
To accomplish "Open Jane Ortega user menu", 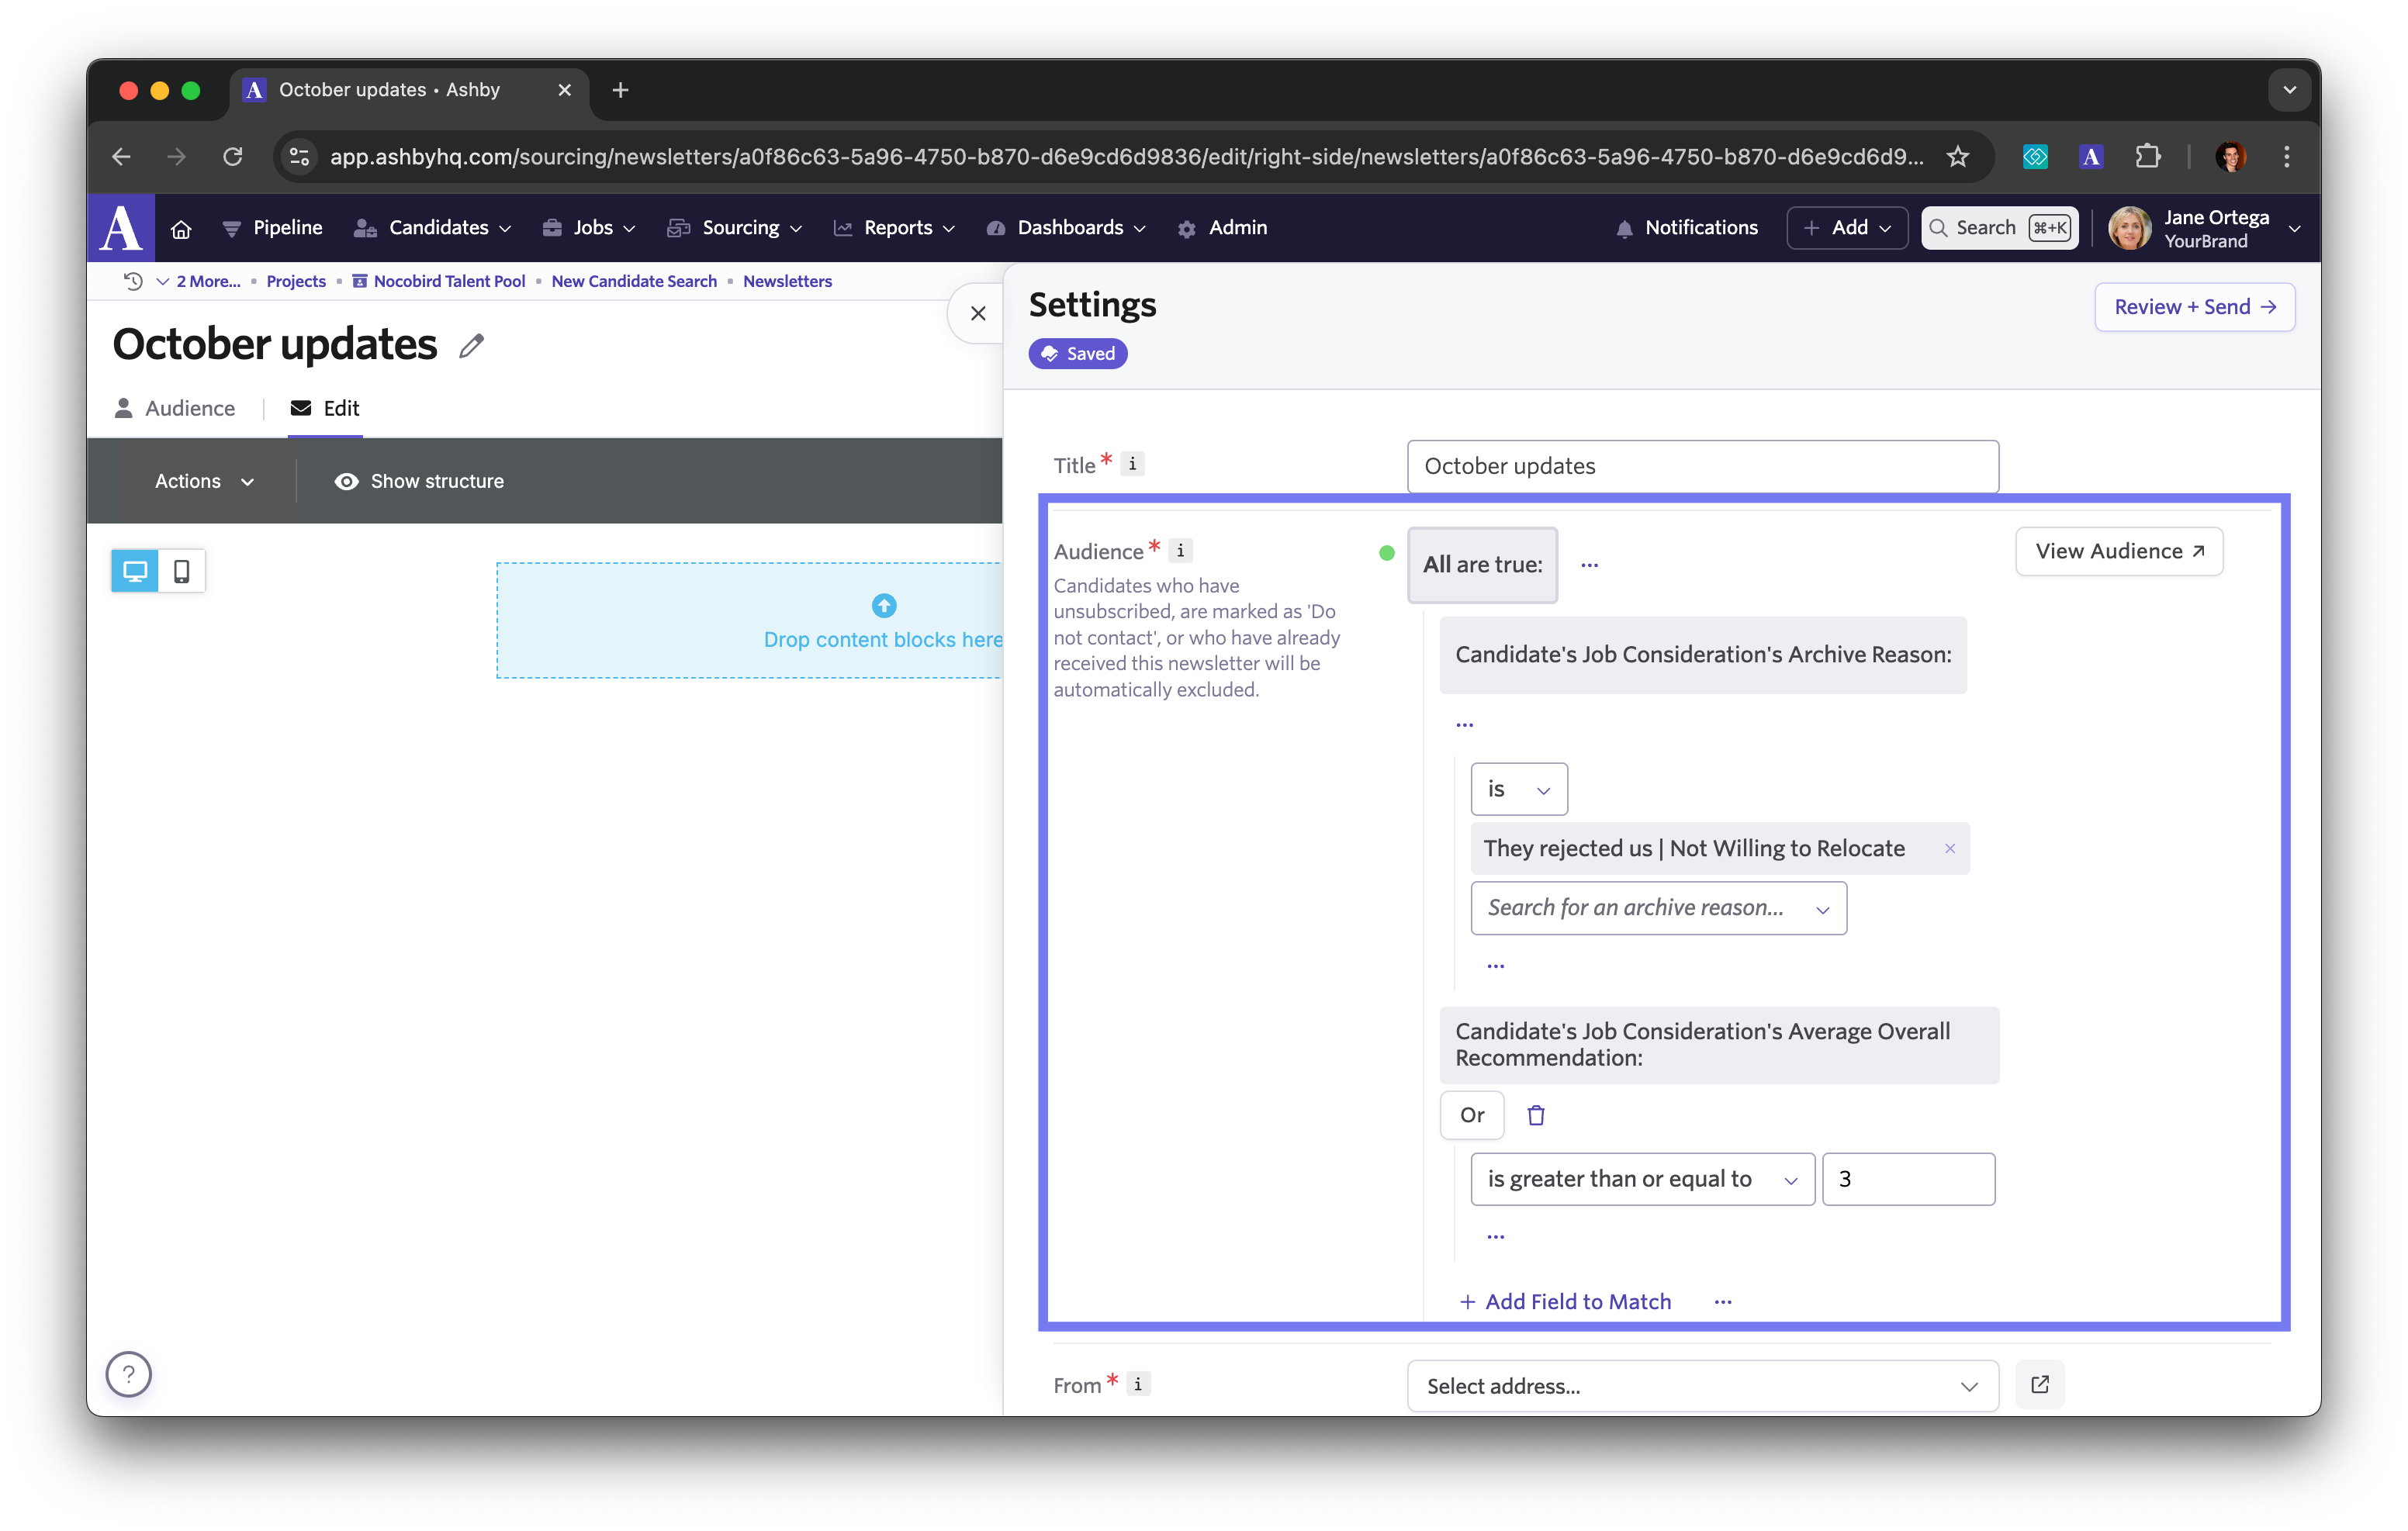I will pos(2204,228).
